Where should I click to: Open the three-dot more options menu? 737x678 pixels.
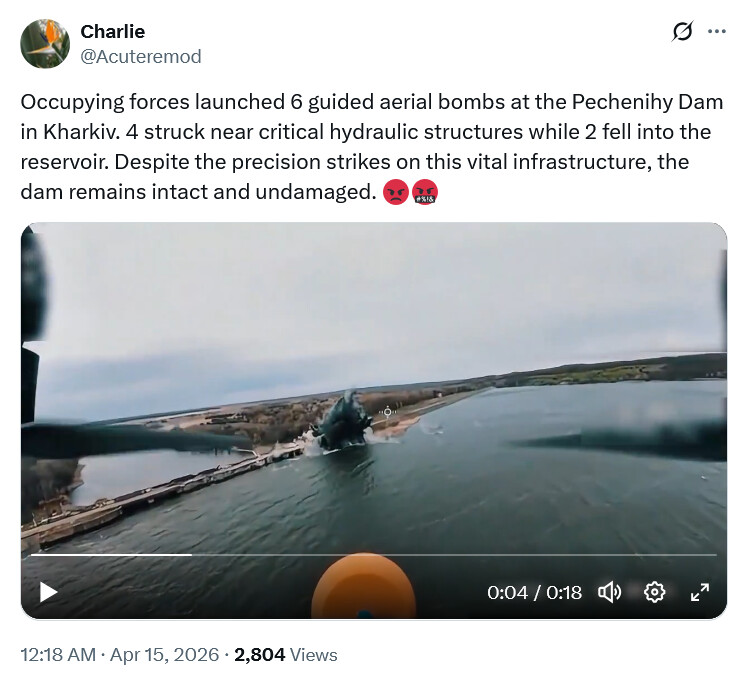click(x=716, y=32)
